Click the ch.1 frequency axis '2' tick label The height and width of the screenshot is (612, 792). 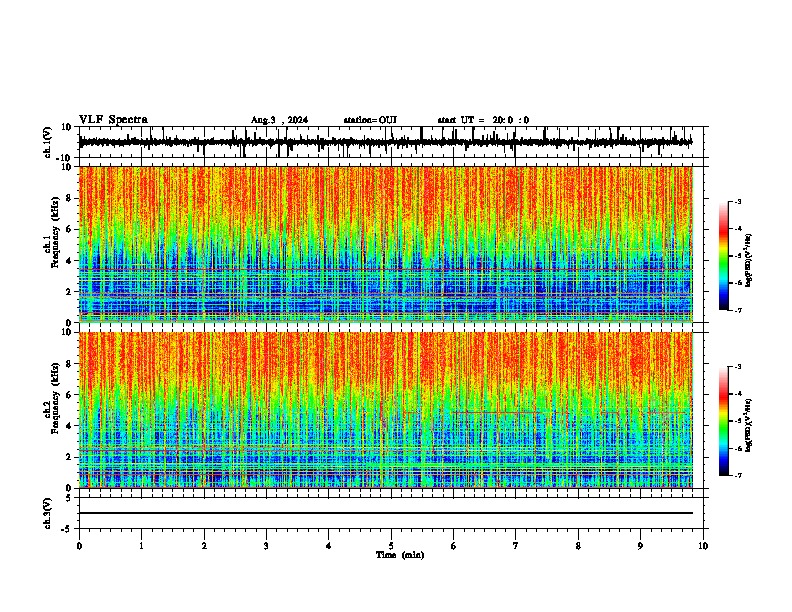69,292
